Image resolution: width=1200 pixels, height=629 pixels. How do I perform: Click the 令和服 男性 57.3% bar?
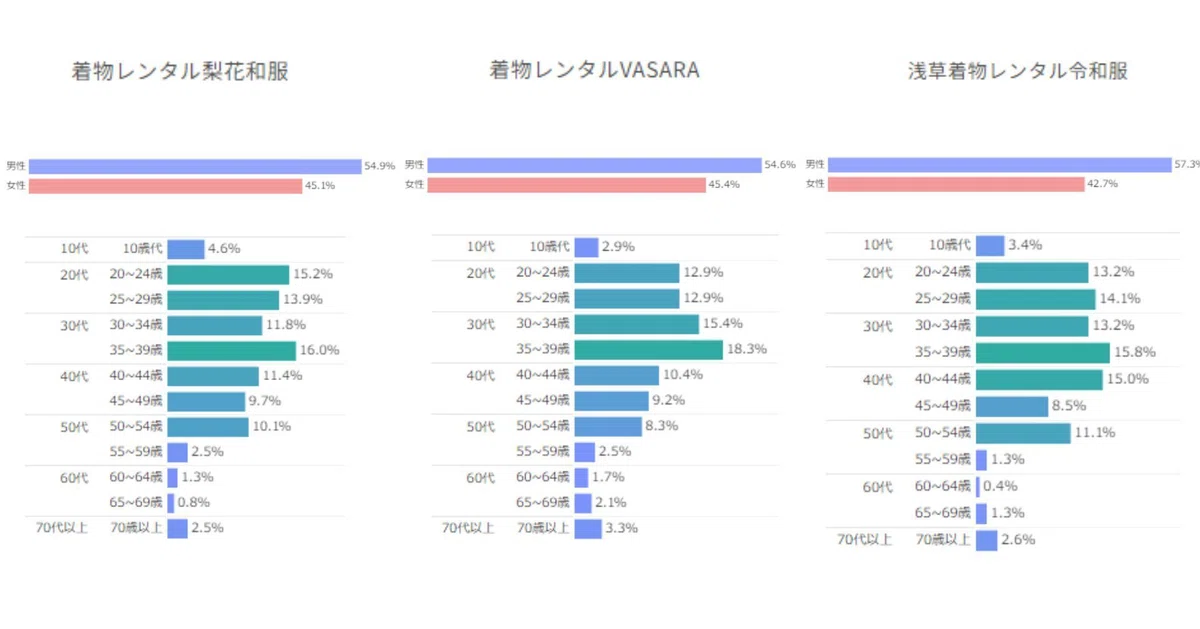click(999, 164)
